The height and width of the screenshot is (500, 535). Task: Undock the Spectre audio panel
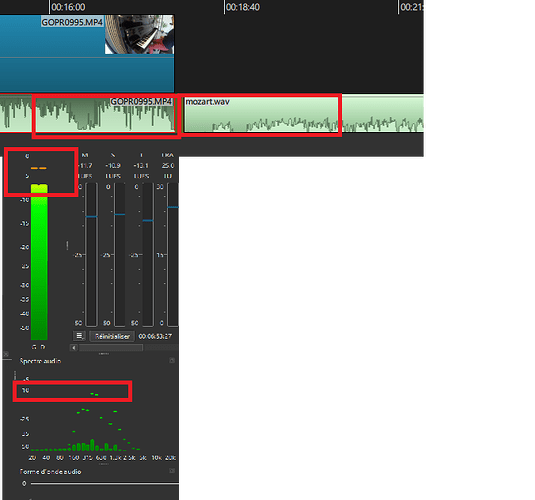(172, 360)
